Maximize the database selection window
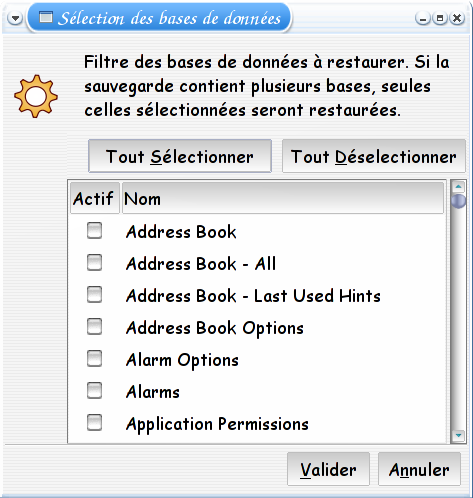The height and width of the screenshot is (498, 473). click(440, 18)
